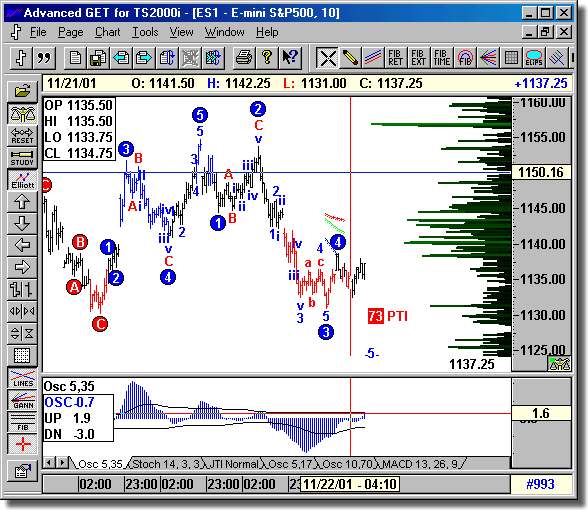Switch to the JTI Normal tab

click(233, 464)
